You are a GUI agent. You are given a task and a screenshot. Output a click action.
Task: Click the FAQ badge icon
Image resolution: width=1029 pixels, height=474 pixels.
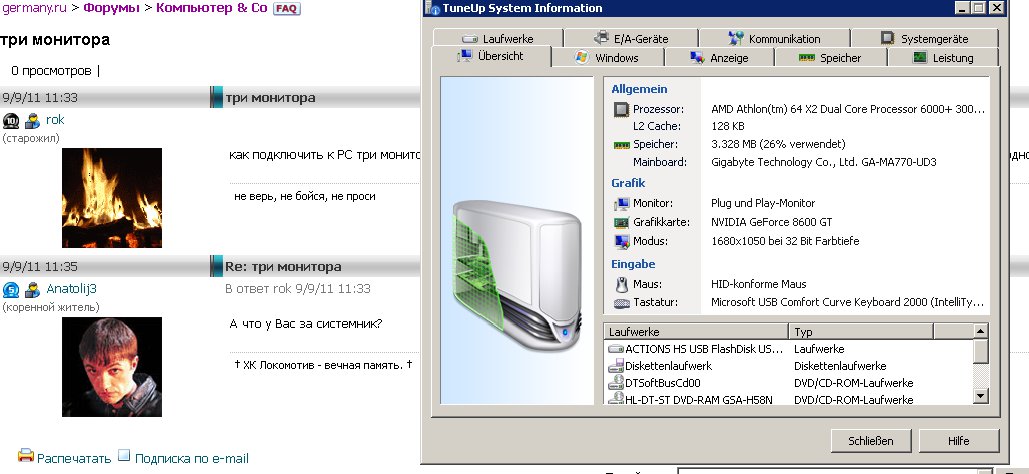[x=287, y=9]
